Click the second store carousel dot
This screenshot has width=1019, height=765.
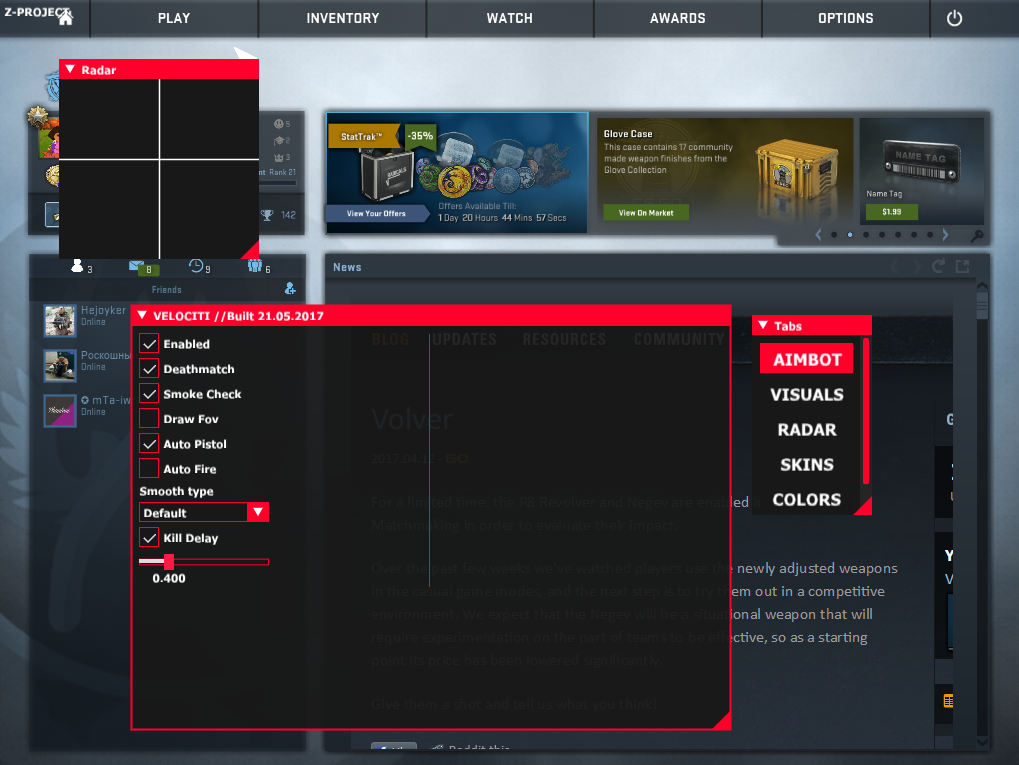850,235
